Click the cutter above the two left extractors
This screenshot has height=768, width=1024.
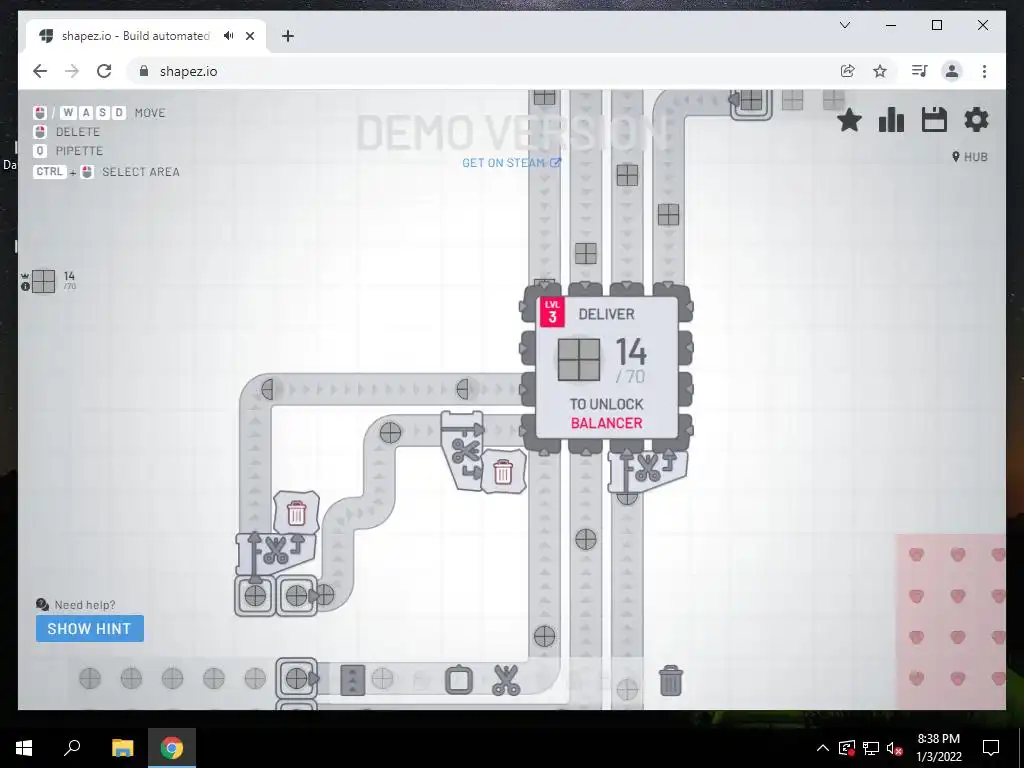(x=276, y=552)
